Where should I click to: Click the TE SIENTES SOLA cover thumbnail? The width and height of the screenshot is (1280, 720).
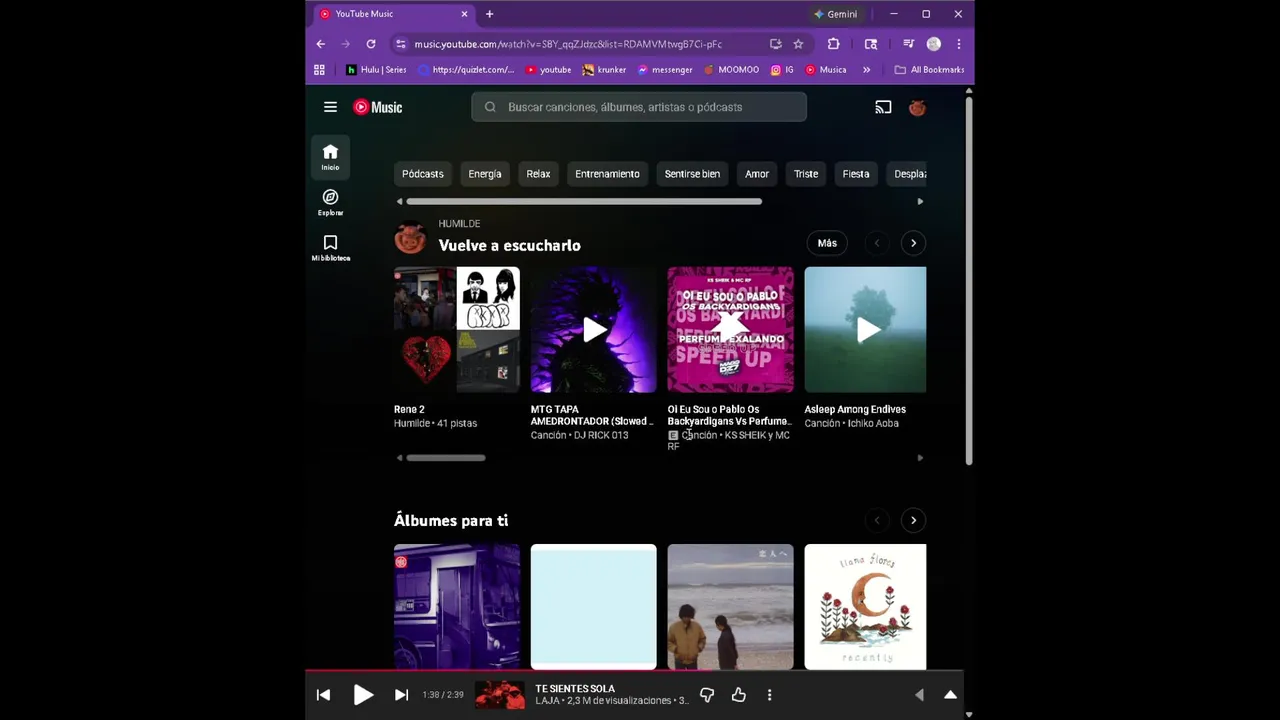499,695
